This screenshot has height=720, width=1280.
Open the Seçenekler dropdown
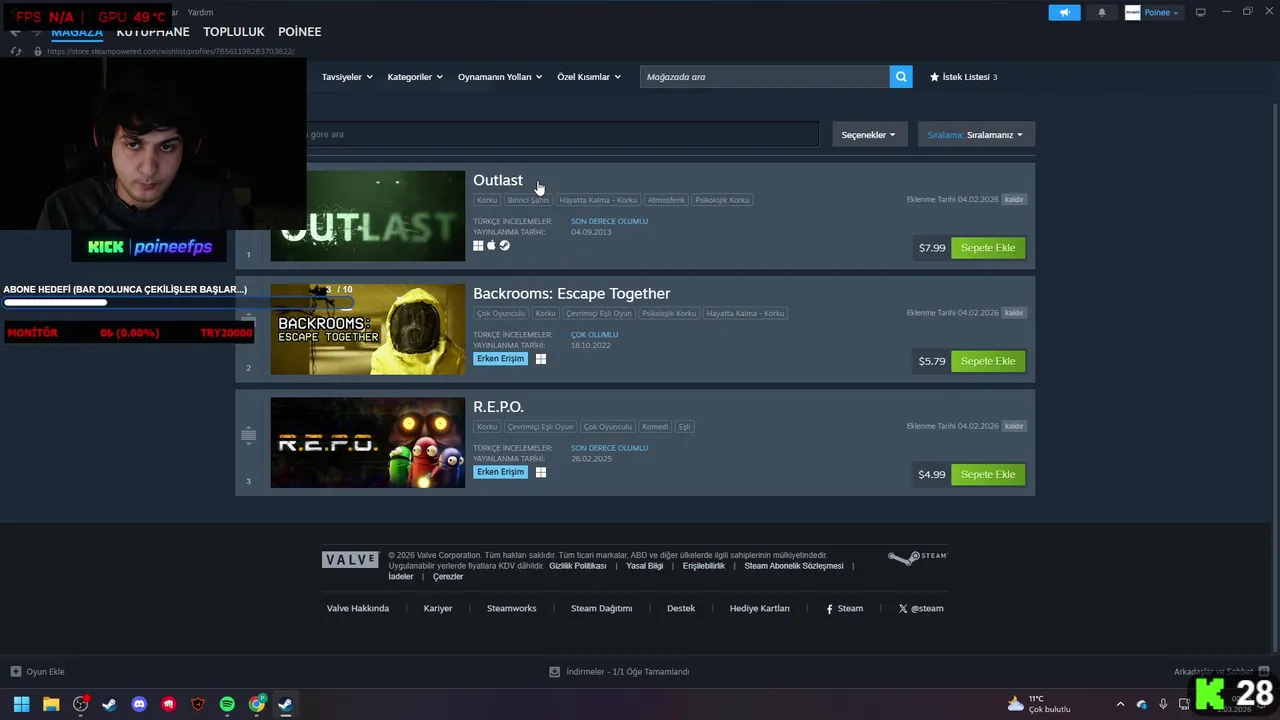coord(868,134)
